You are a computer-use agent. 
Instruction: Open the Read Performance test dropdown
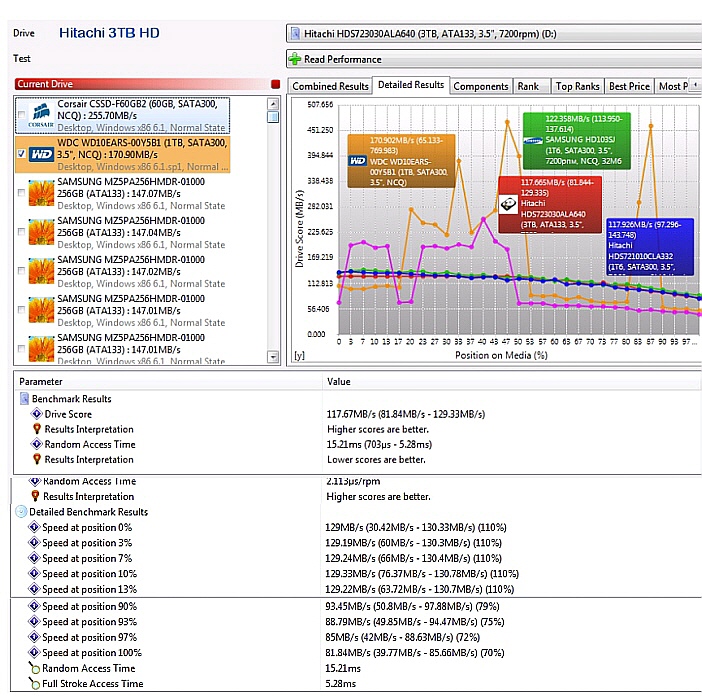click(494, 59)
